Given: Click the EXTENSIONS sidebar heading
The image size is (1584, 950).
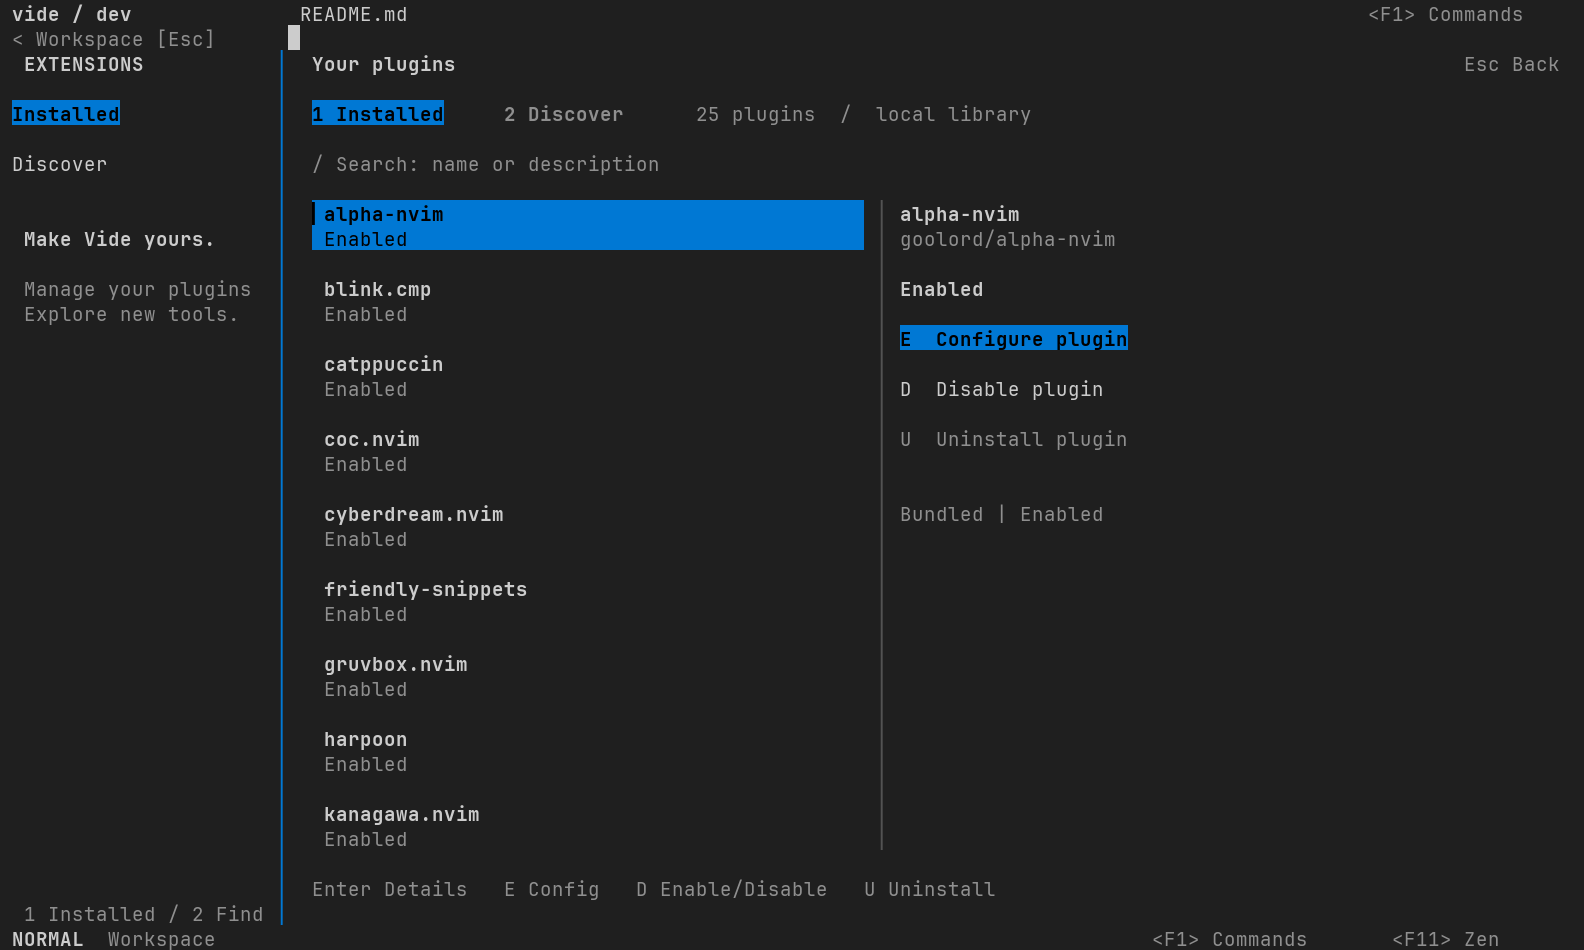Looking at the screenshot, I should click(84, 64).
